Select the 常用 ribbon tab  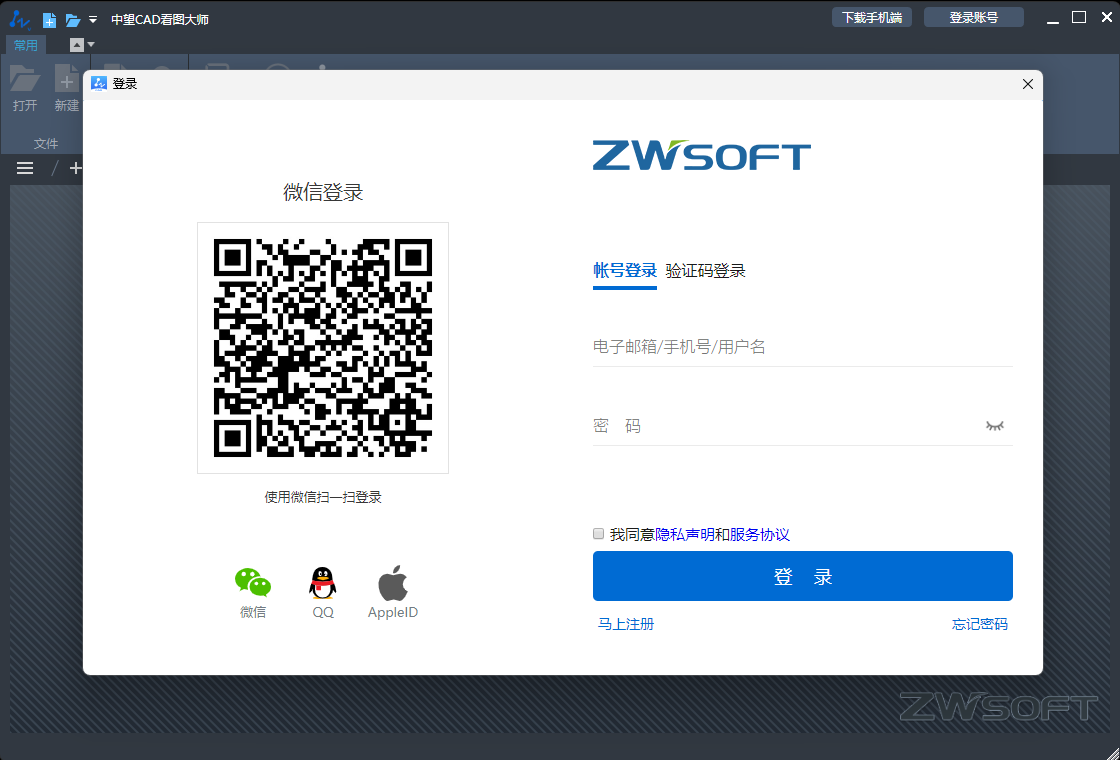click(26, 45)
